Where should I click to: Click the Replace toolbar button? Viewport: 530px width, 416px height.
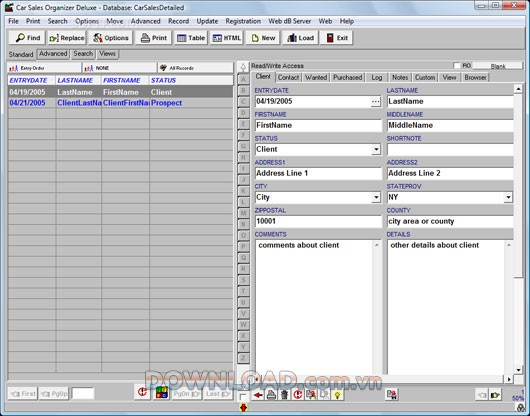(x=67, y=38)
